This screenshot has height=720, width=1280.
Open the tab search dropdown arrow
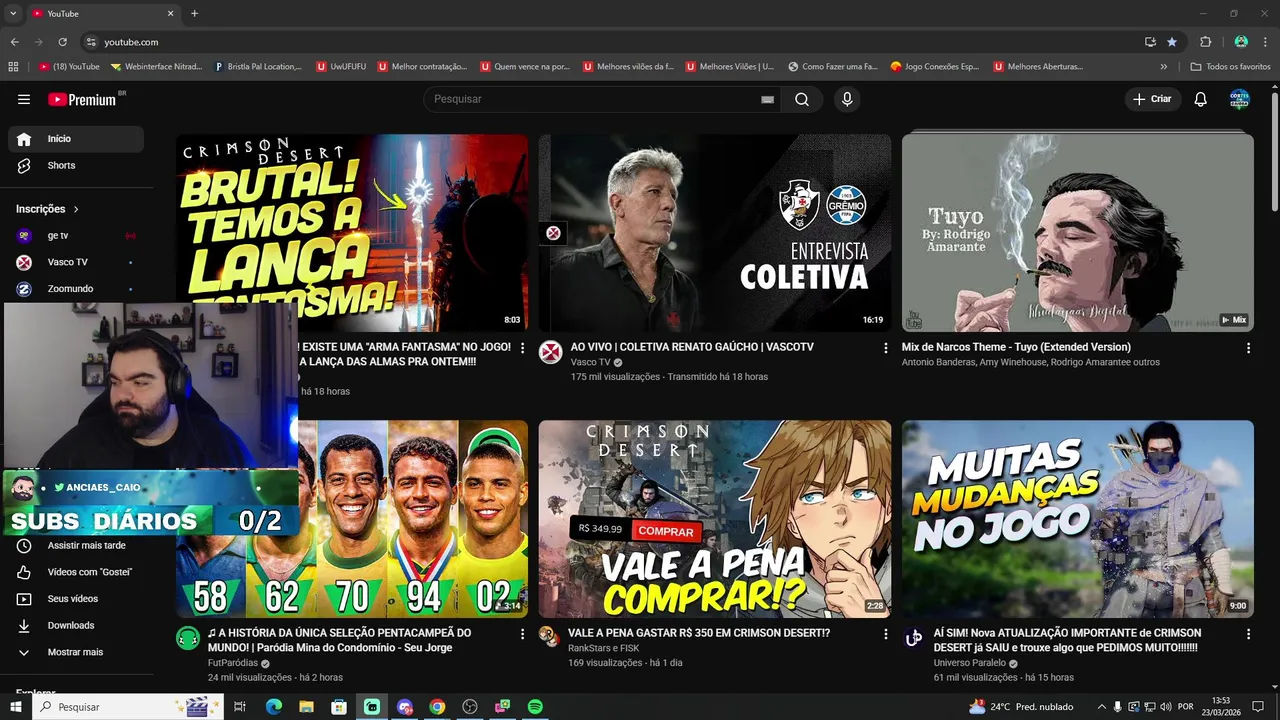click(13, 13)
